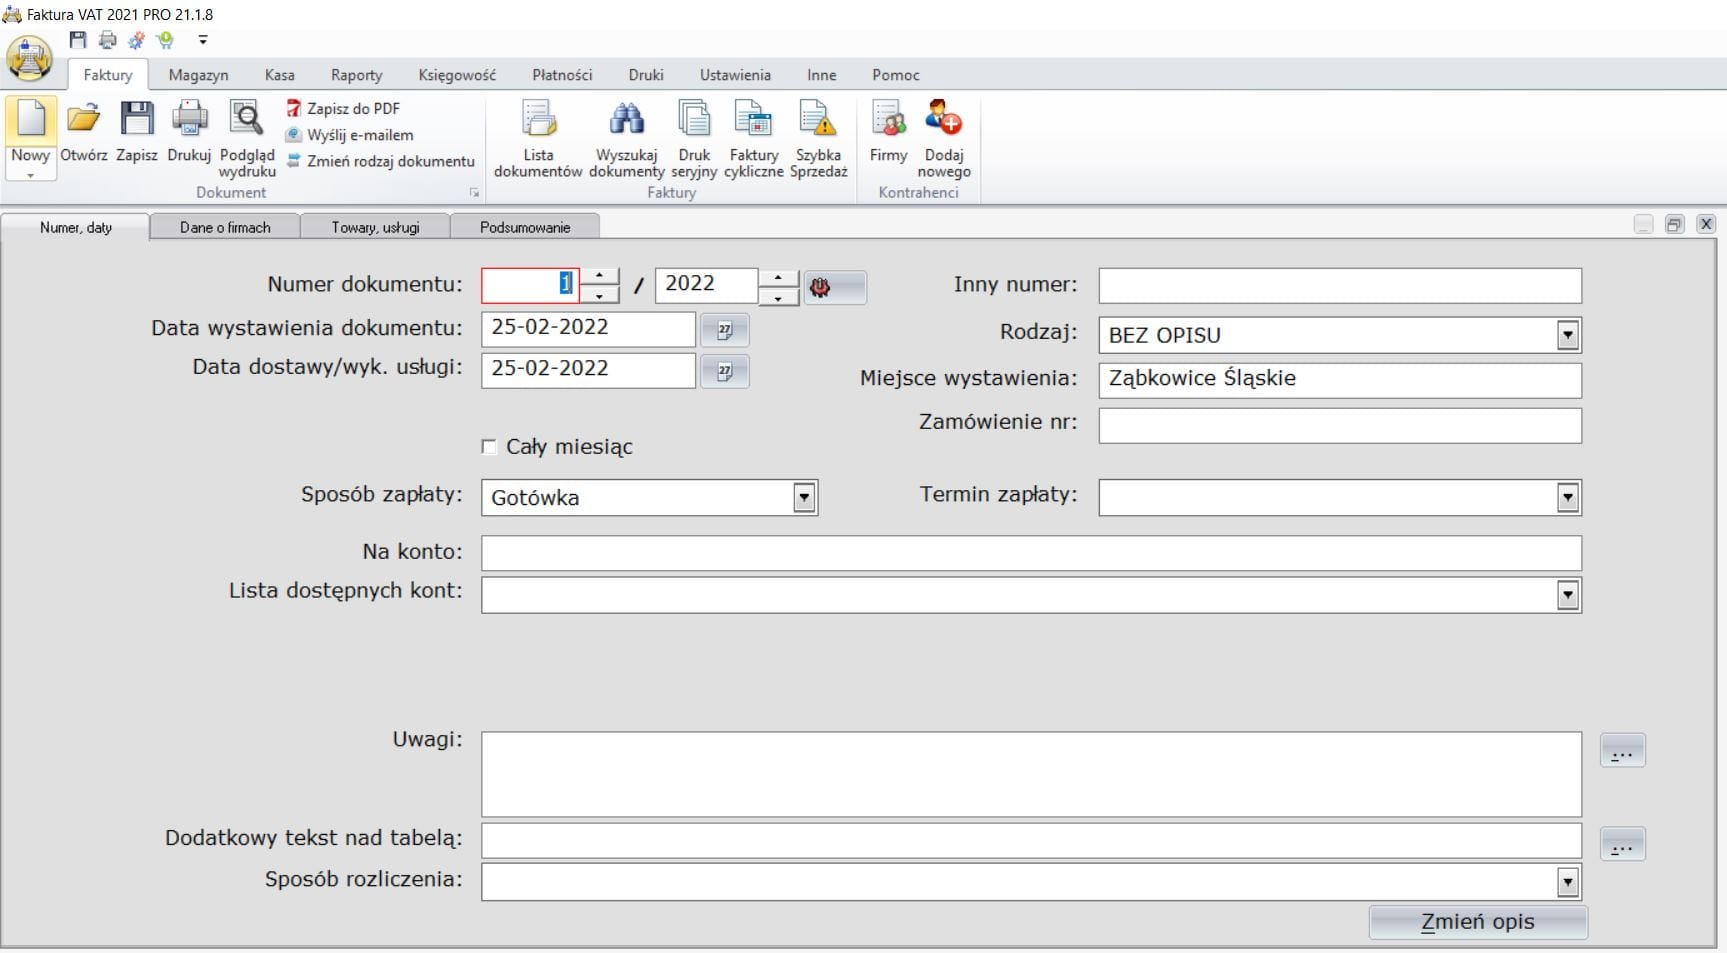Increase the document number with the up arrow
Screen dimensions: 1727x953
click(599, 276)
